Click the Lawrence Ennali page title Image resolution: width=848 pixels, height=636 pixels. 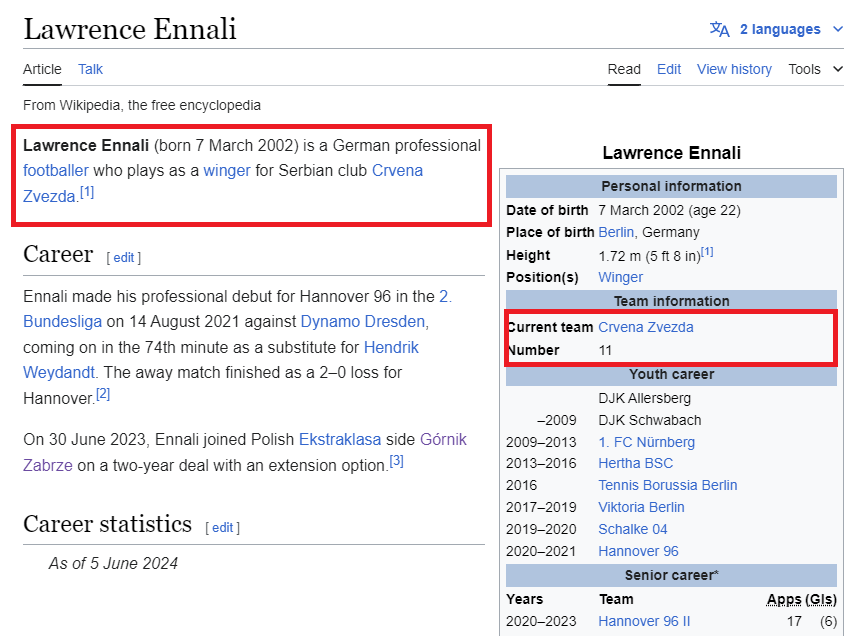point(130,29)
